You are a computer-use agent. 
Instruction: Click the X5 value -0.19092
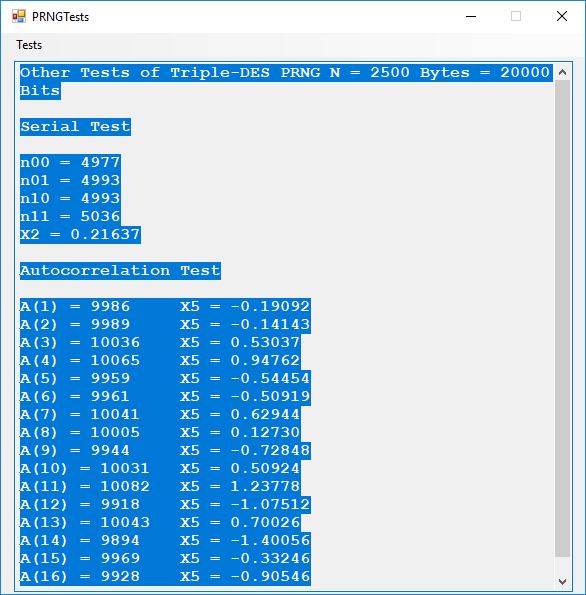coord(270,307)
